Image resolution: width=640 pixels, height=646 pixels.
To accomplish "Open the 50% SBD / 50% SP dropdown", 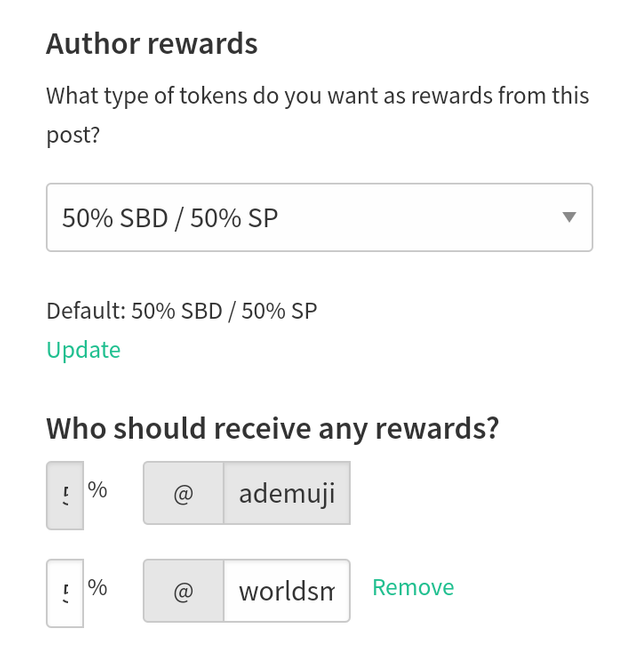I will (319, 218).
